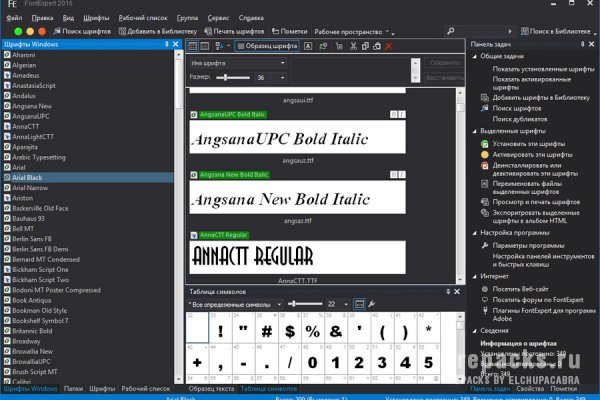
Task: Open Поиск шрифтов in the top toolbar
Action: tap(82, 31)
